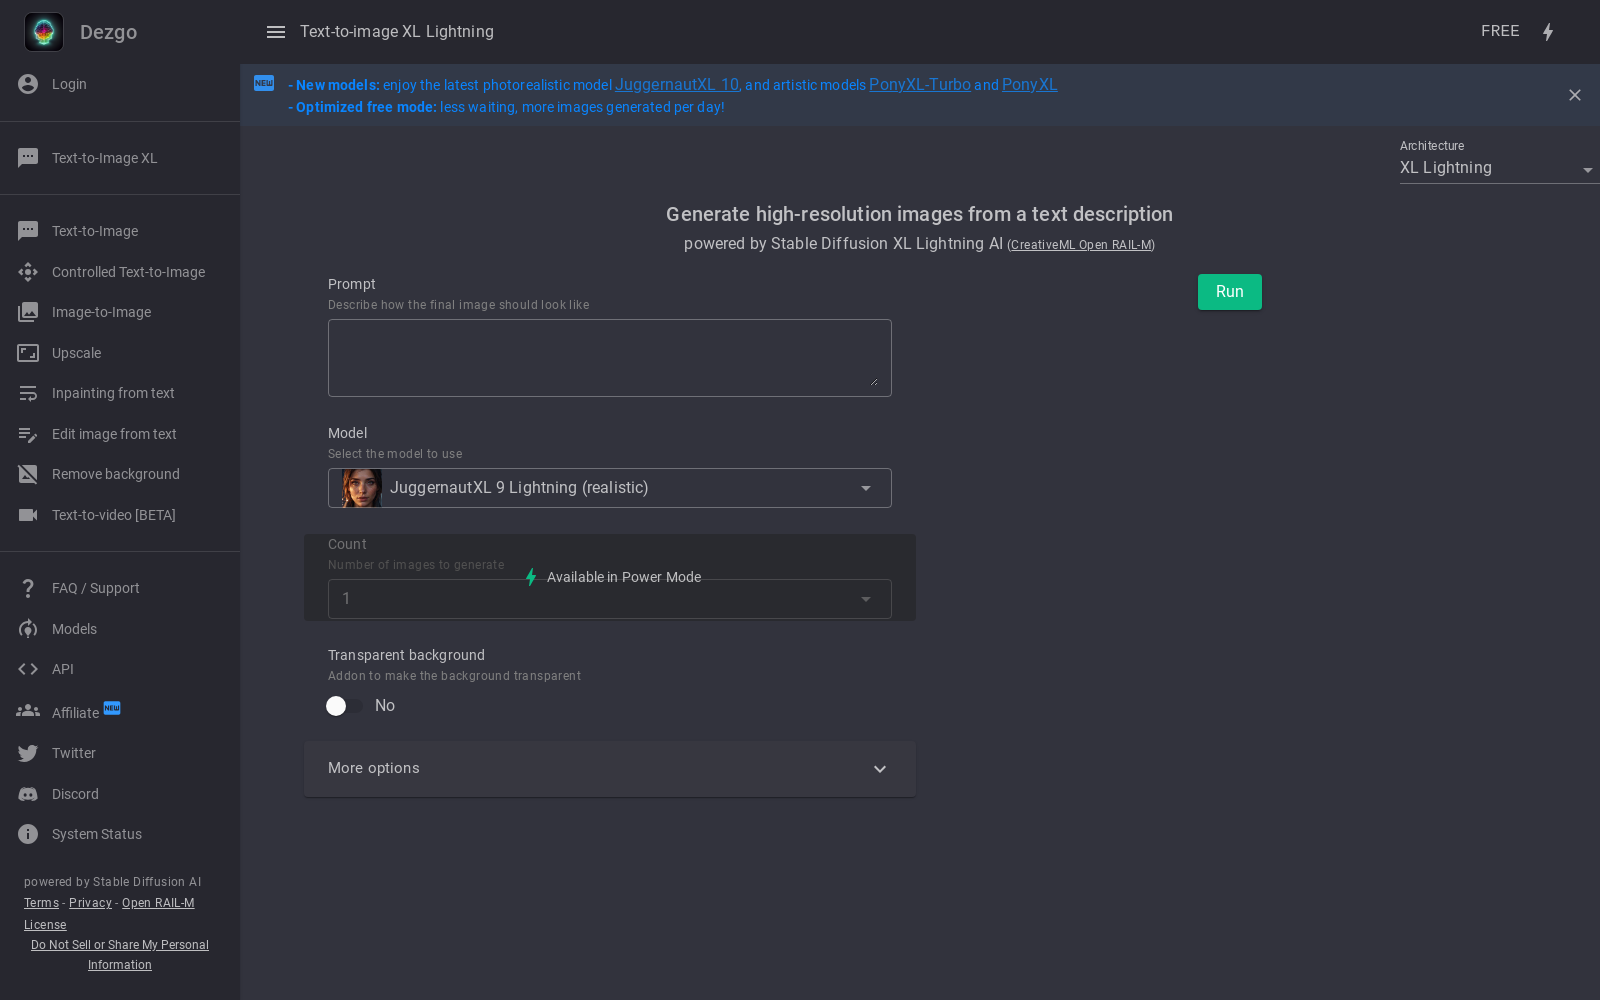
Task: Click the Power Mode lightning icon
Action: tap(1548, 32)
